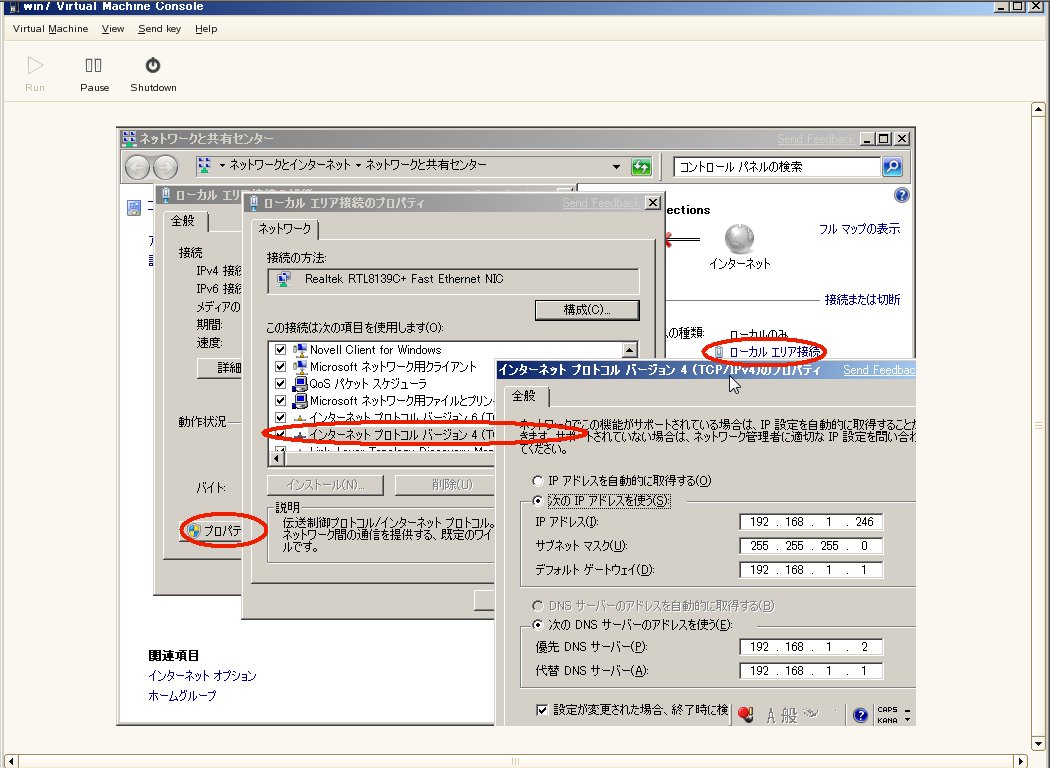Open フル マップの表示 link
Viewport: 1050px width, 768px height.
(859, 229)
